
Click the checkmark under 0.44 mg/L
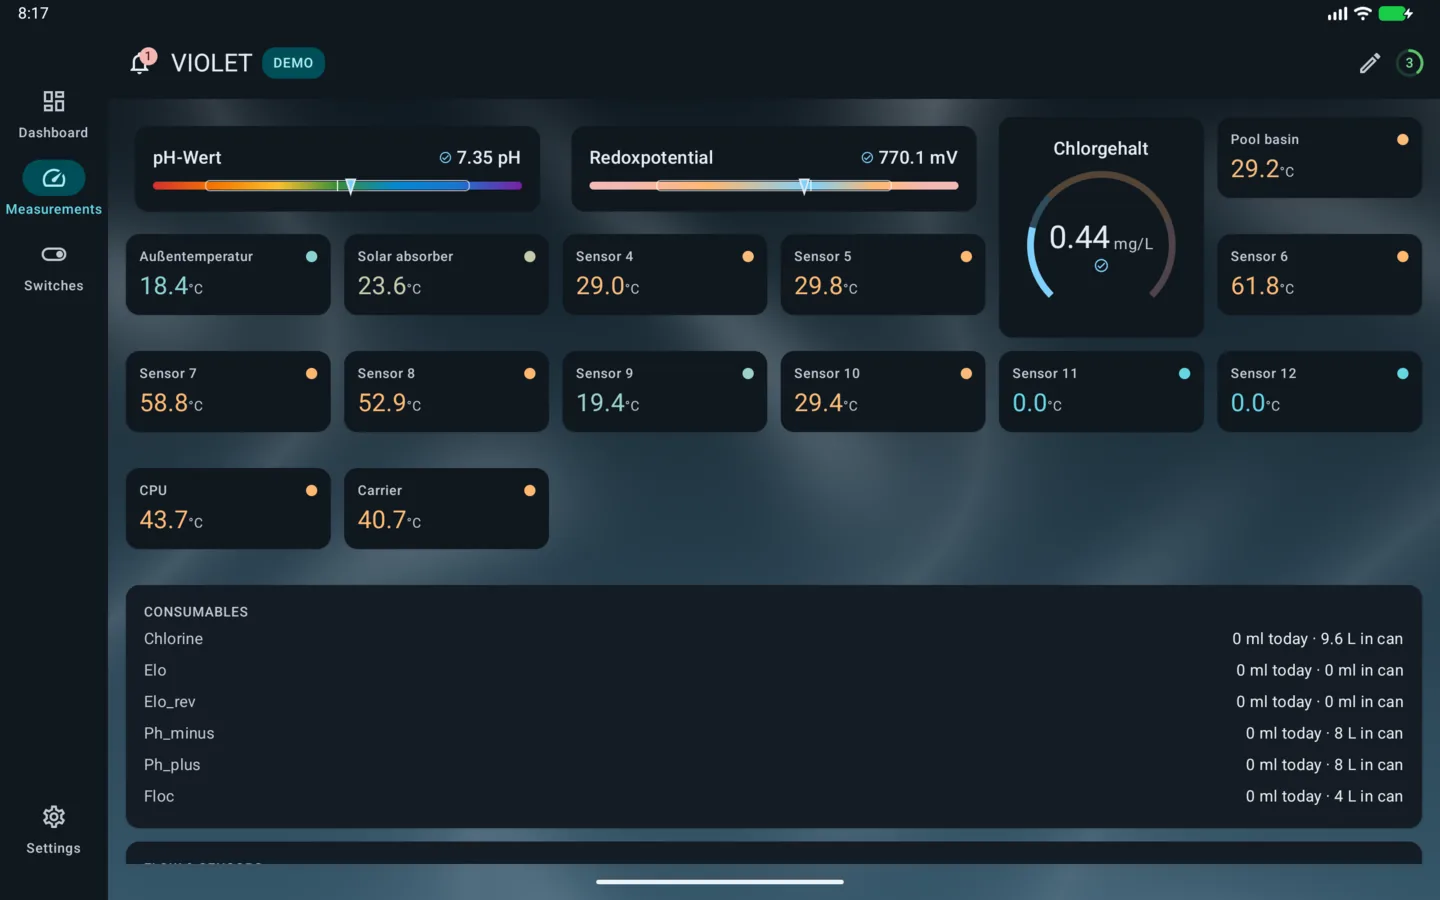coord(1101,266)
